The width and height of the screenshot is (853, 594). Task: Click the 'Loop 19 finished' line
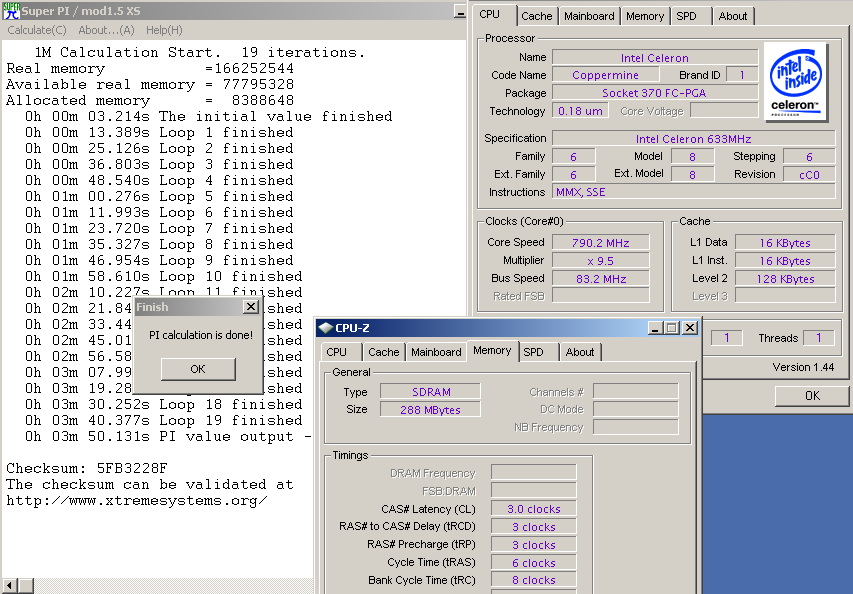click(163, 420)
